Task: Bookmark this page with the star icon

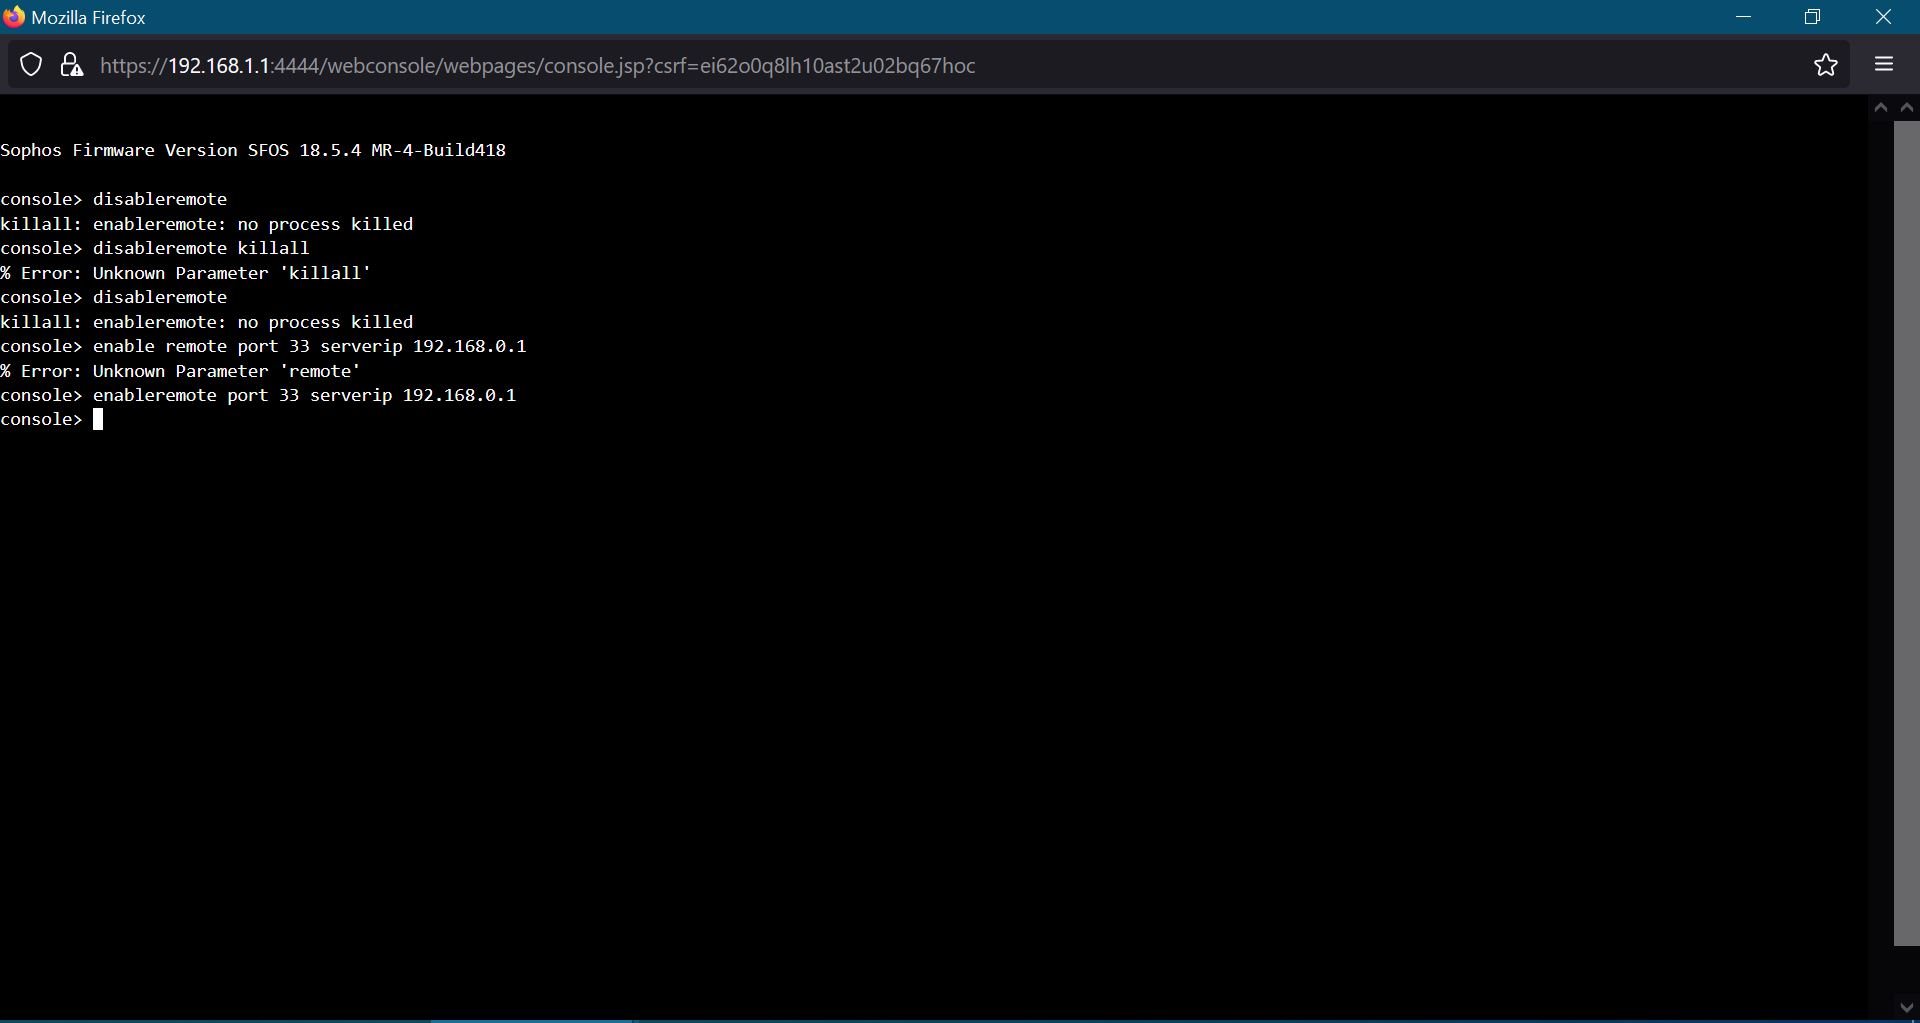Action: tap(1826, 65)
